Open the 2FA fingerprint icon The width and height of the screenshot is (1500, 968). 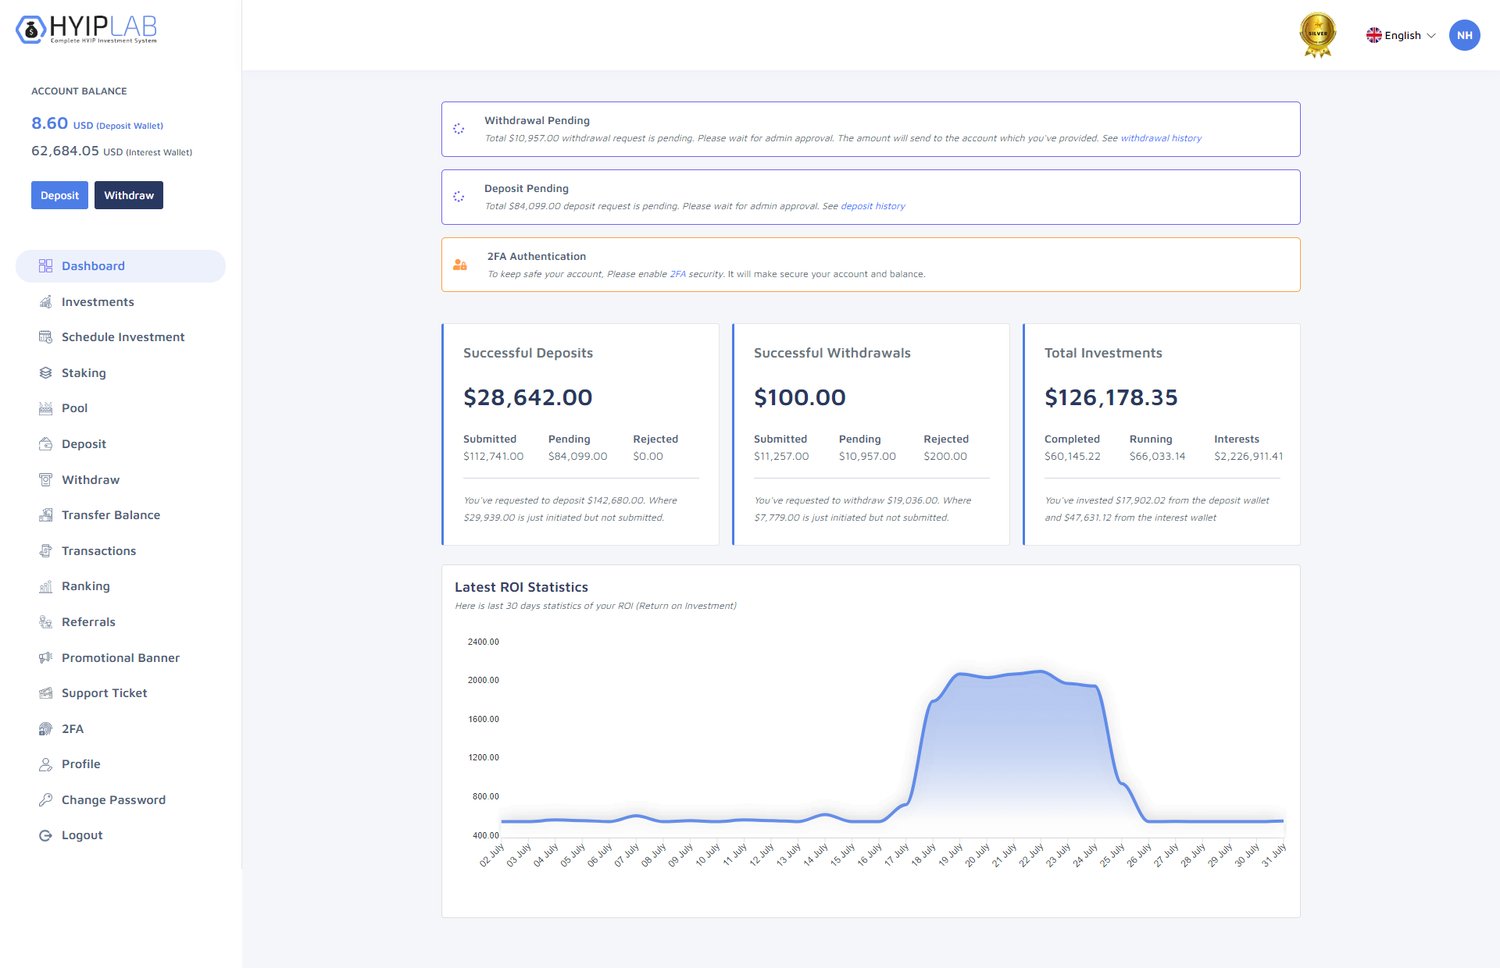point(45,729)
